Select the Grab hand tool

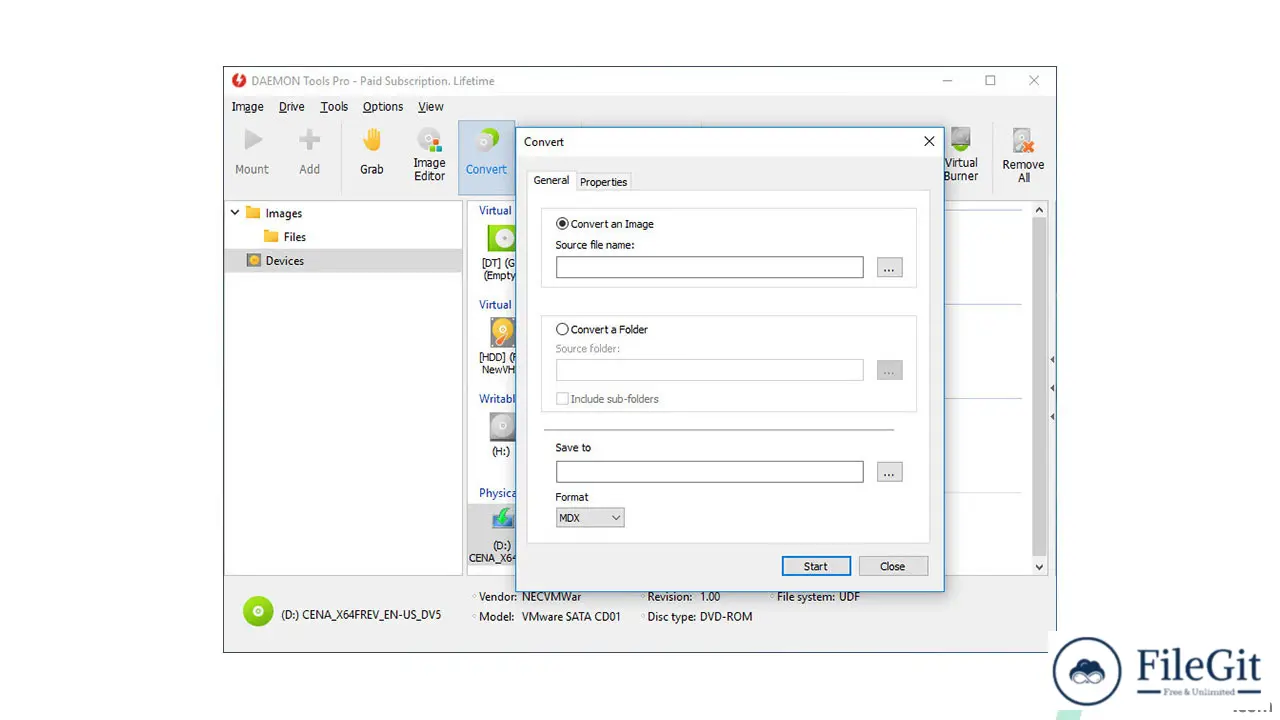(x=372, y=152)
